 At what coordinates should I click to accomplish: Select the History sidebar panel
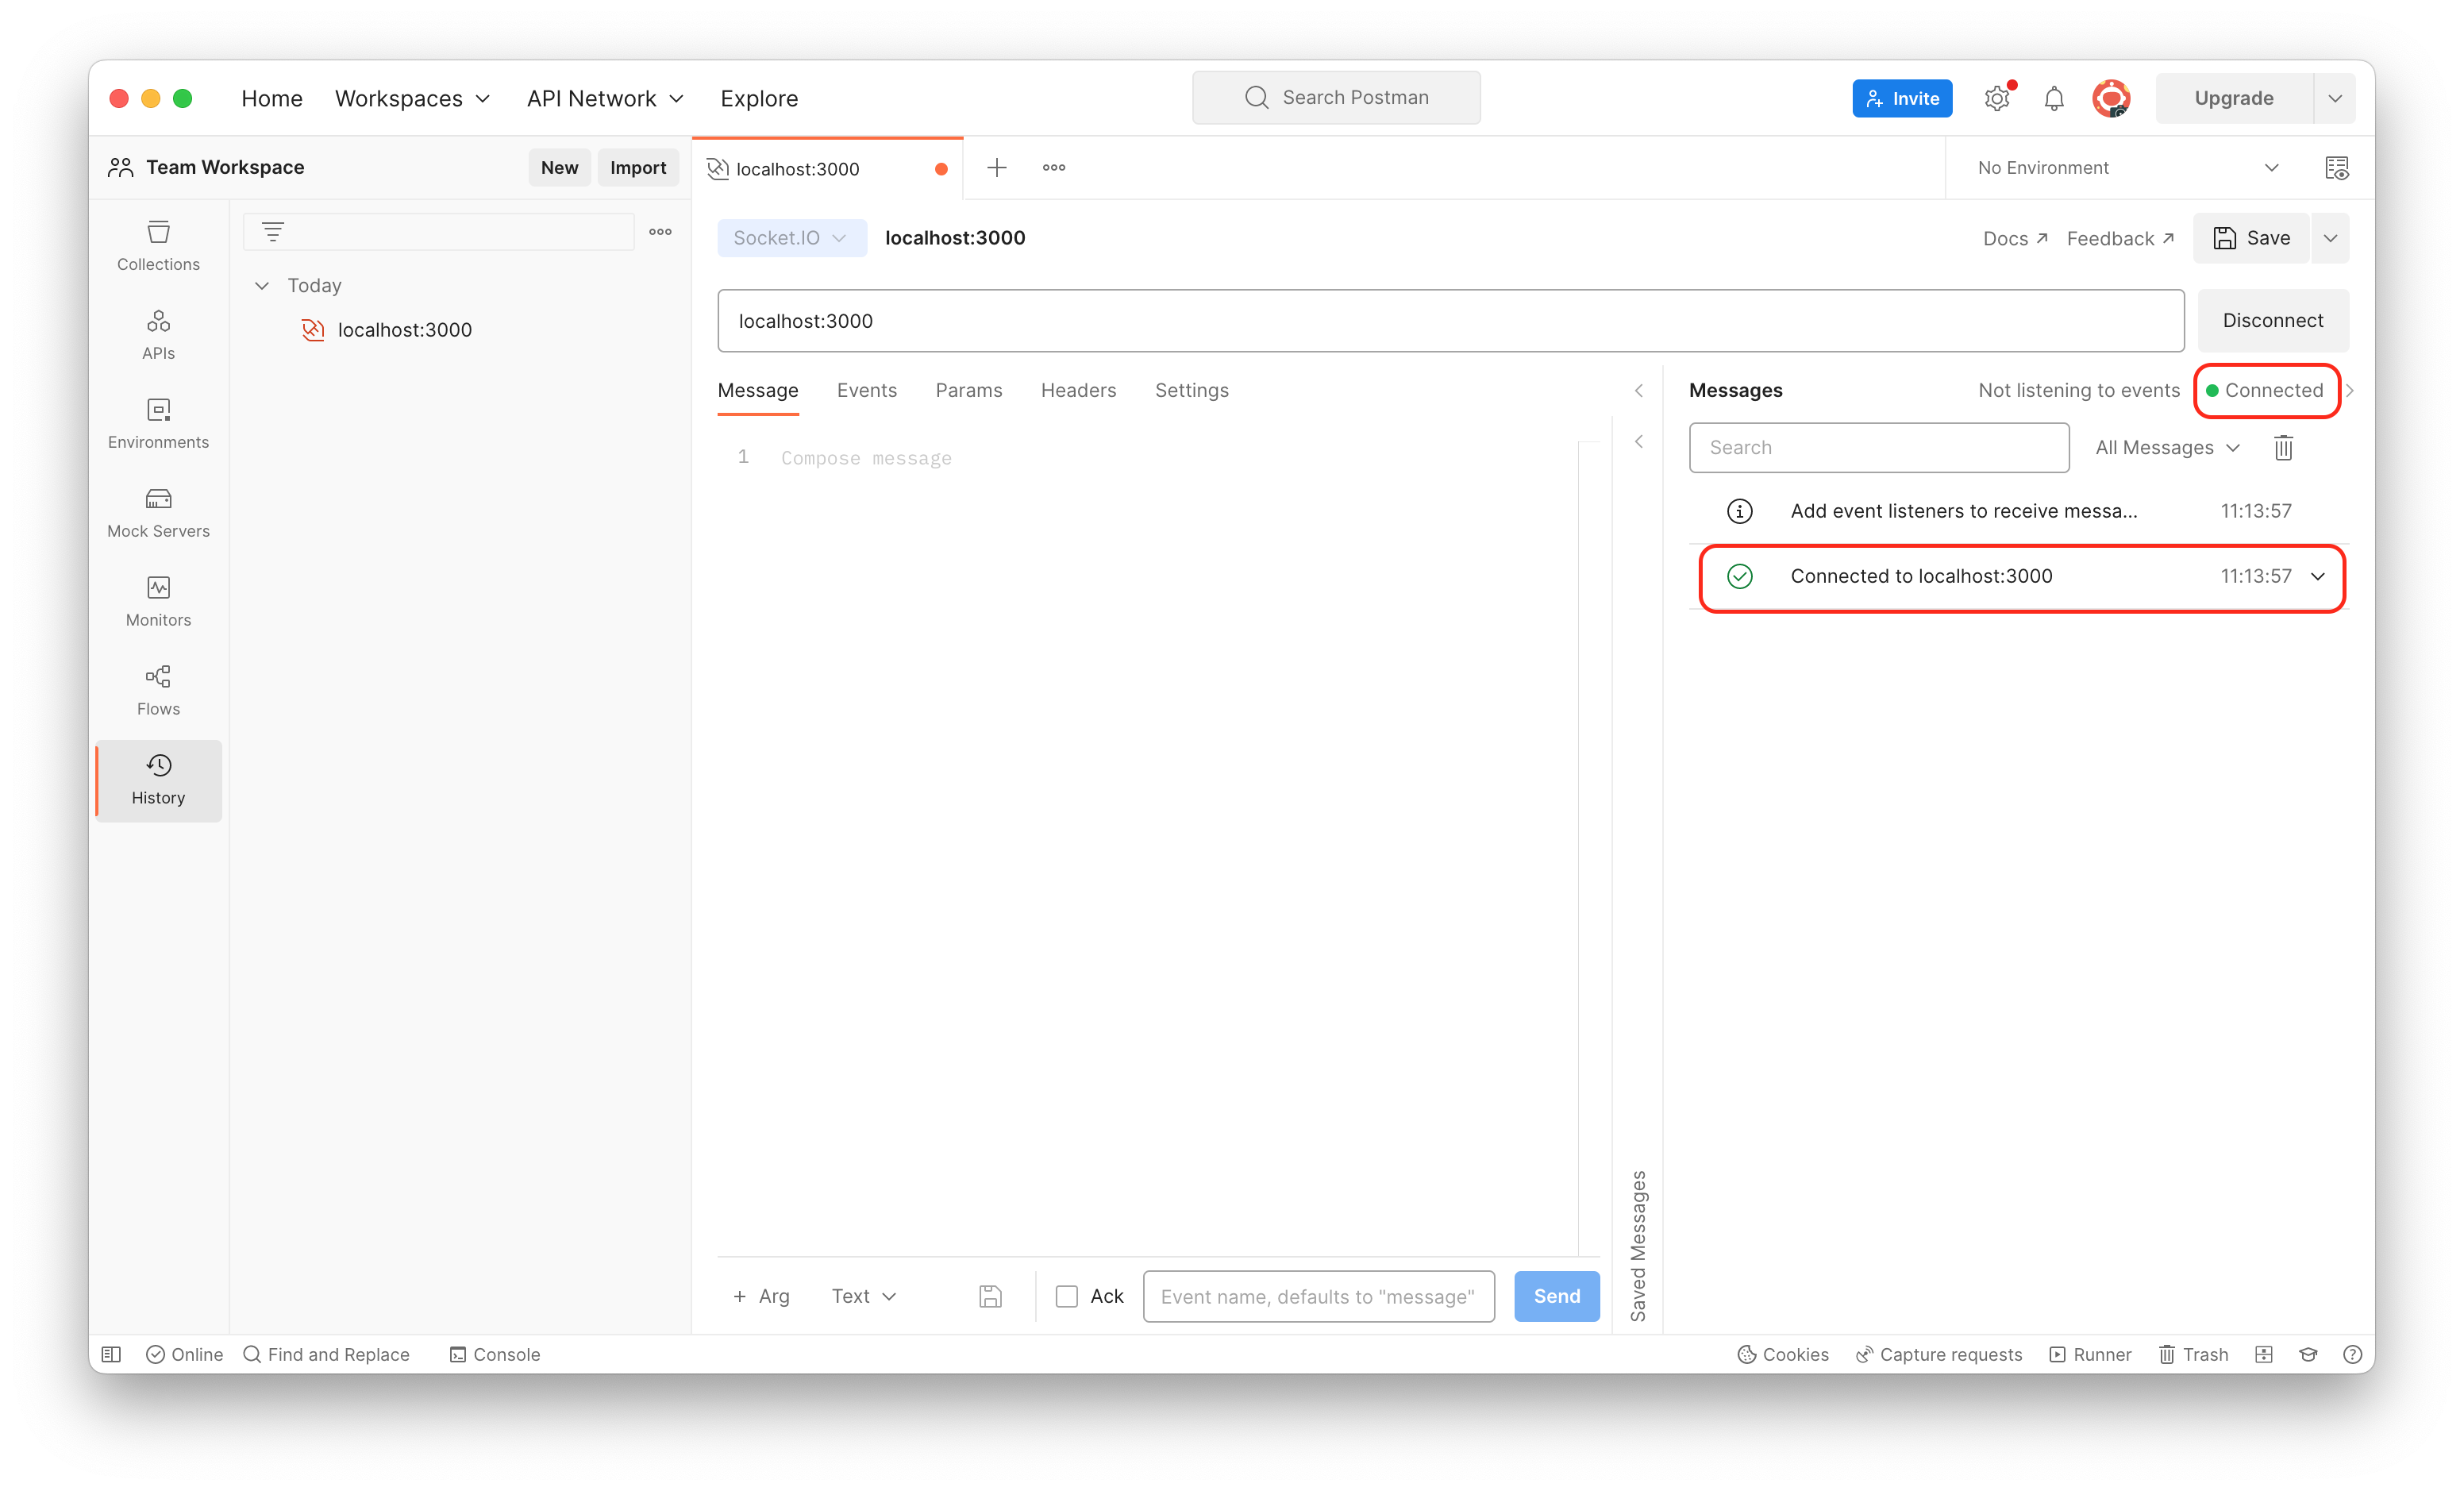click(x=158, y=780)
